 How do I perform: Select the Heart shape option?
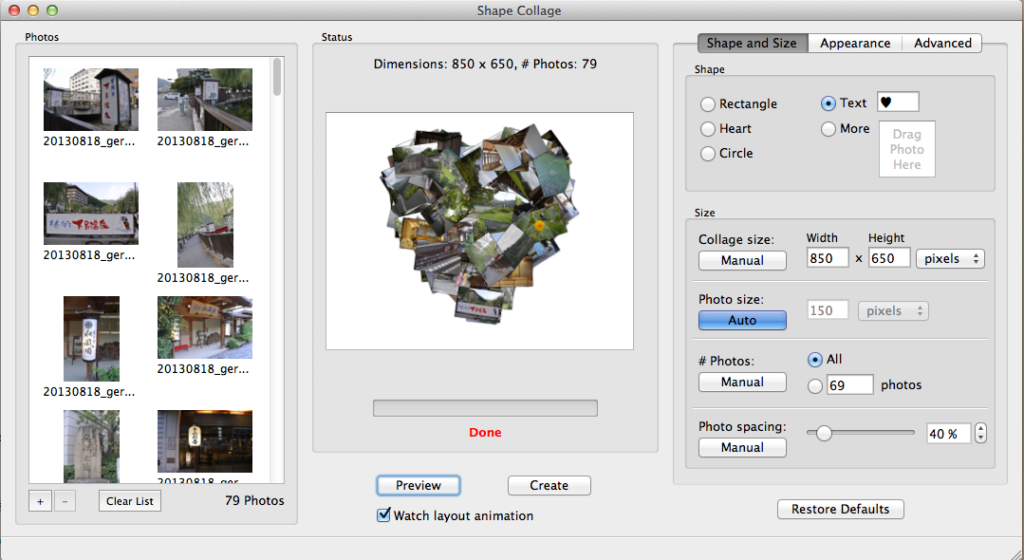pos(708,129)
